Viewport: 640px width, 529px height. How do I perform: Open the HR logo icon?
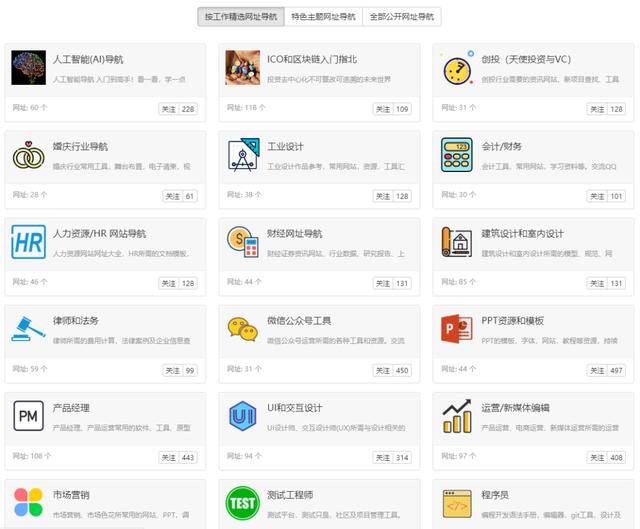29,242
